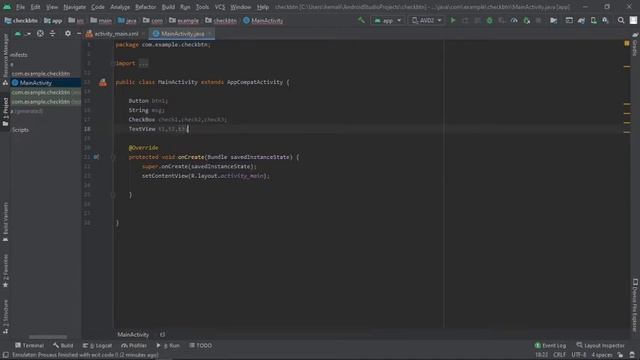Open the View menu

52,7
